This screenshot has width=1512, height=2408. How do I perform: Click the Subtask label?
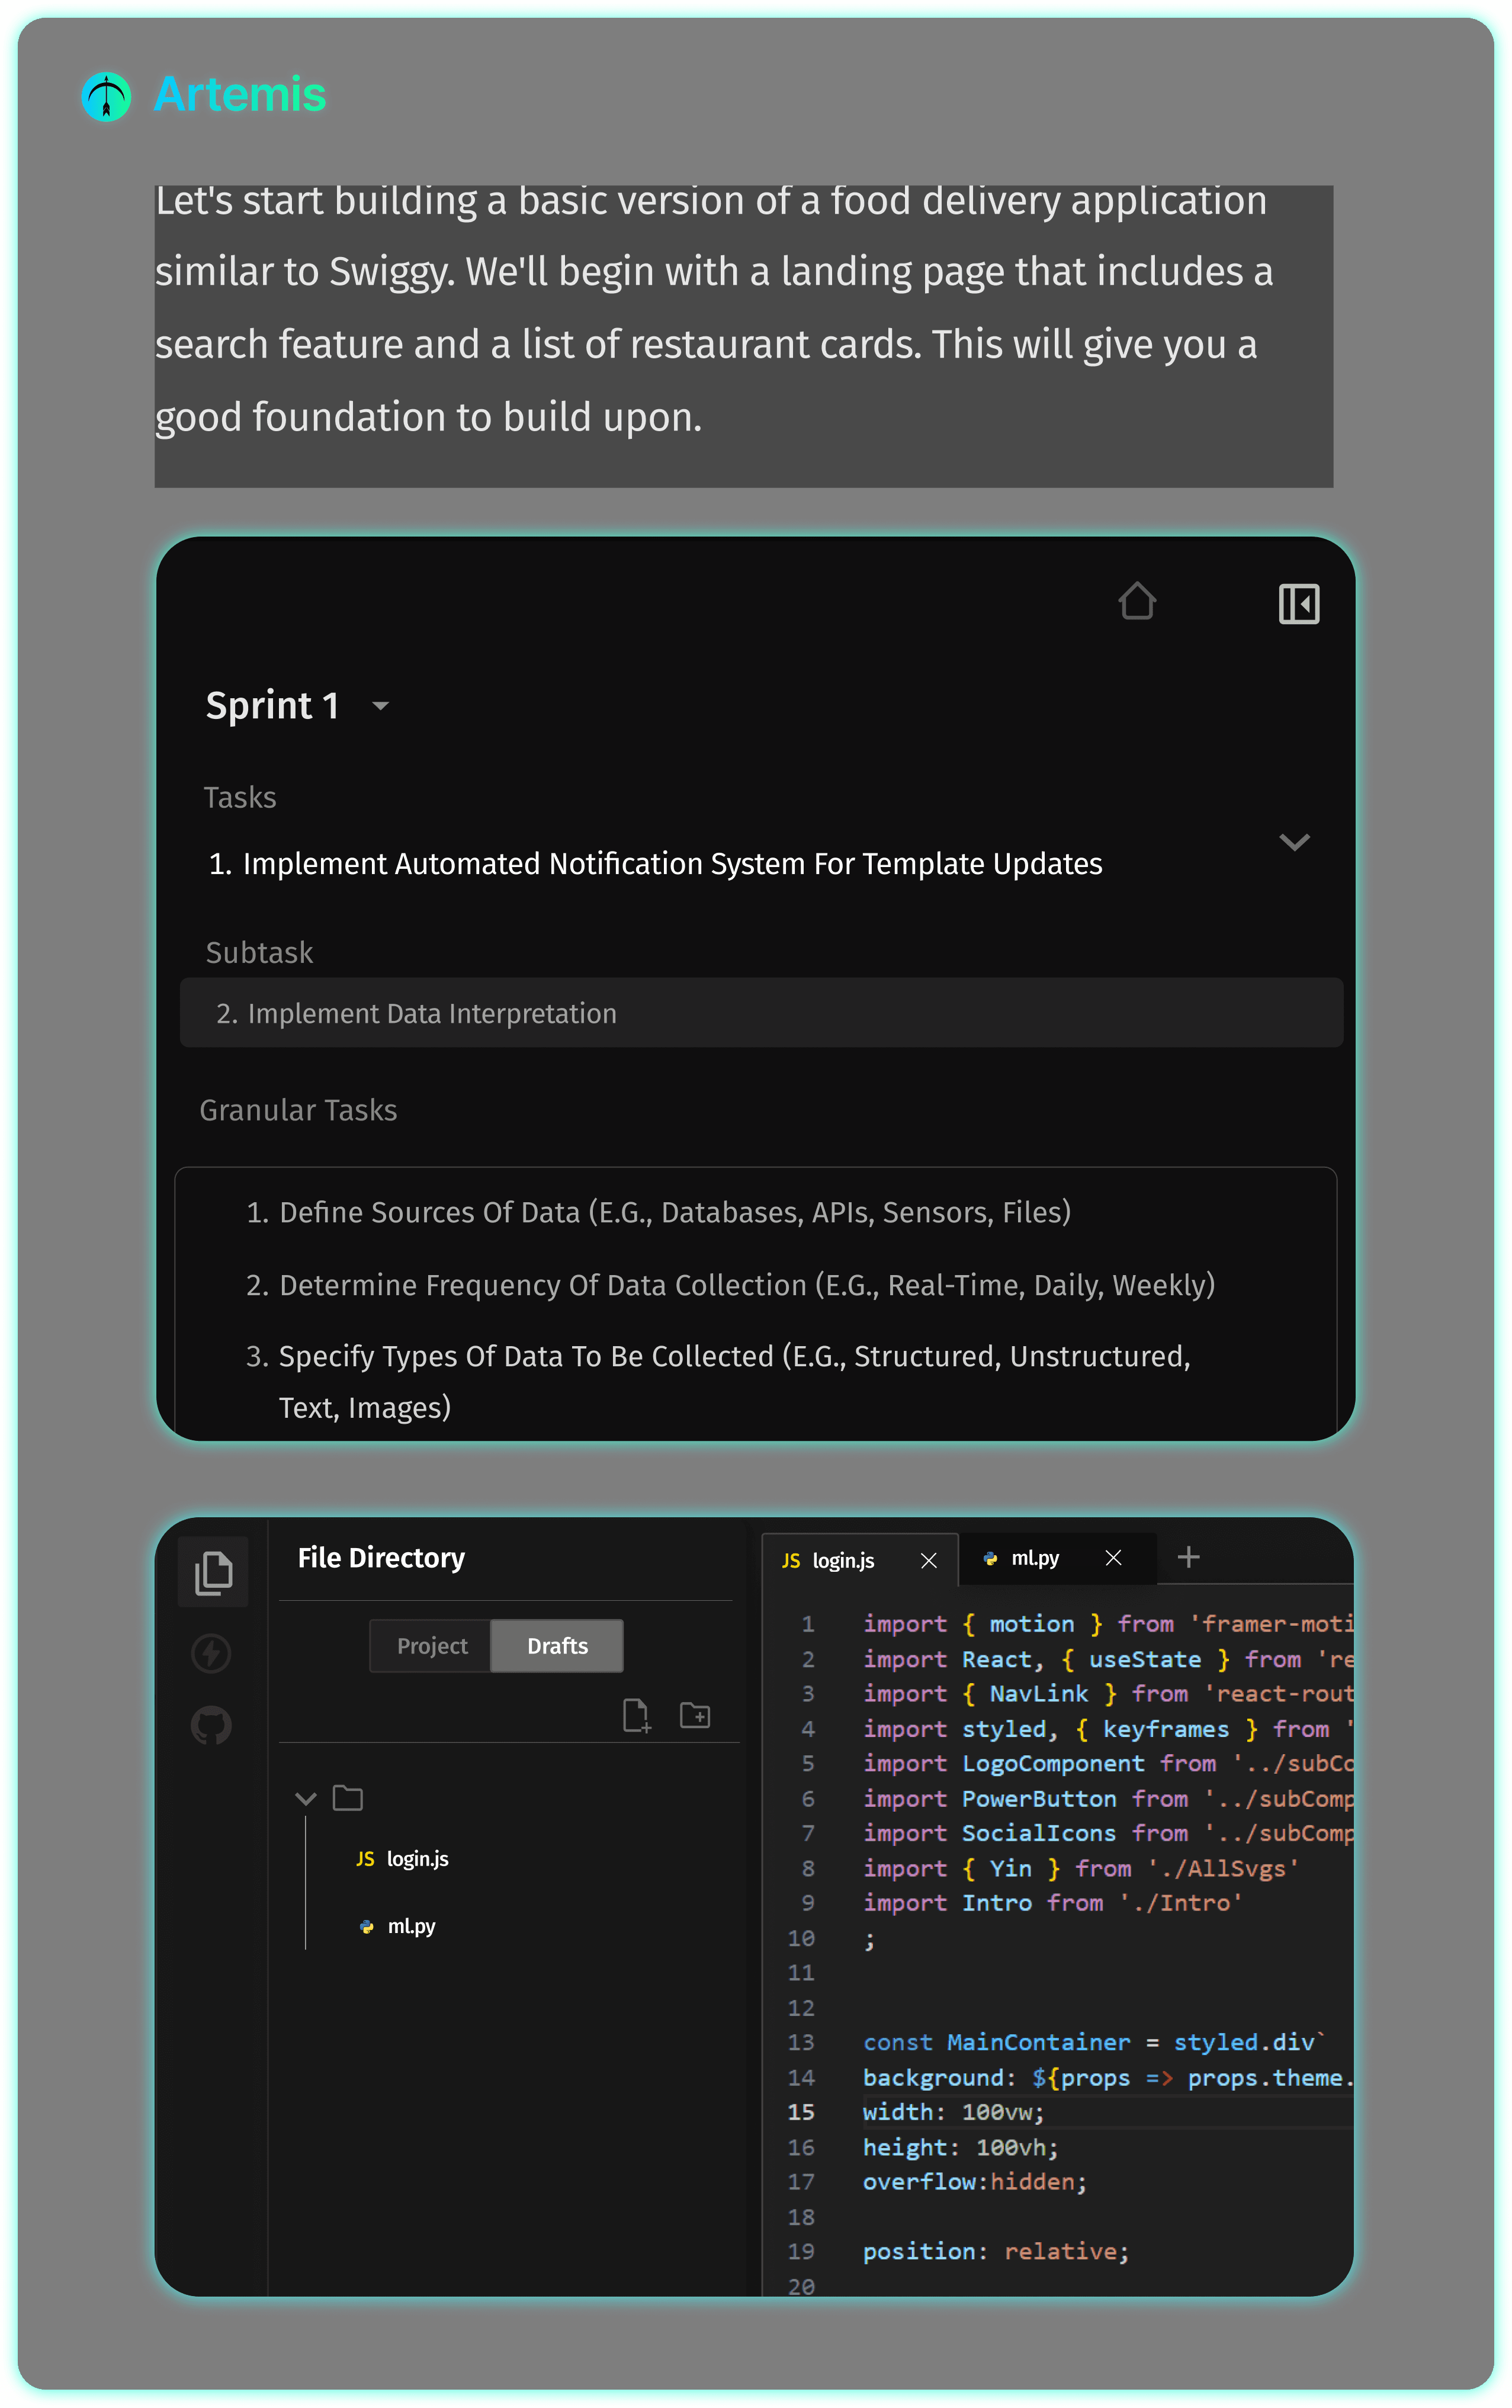pyautogui.click(x=259, y=953)
